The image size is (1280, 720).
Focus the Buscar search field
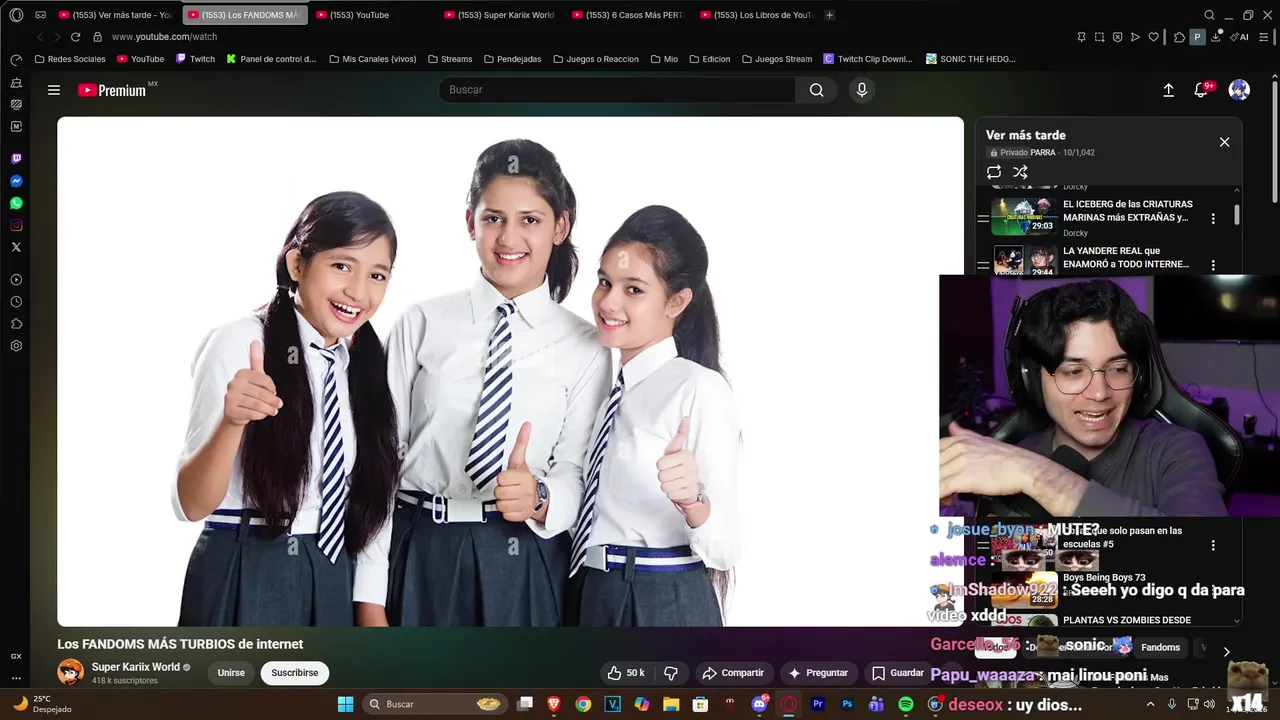tap(617, 90)
